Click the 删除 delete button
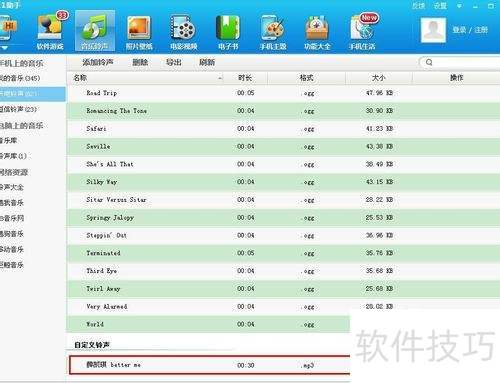Screen dimensions: 500x383 140,62
